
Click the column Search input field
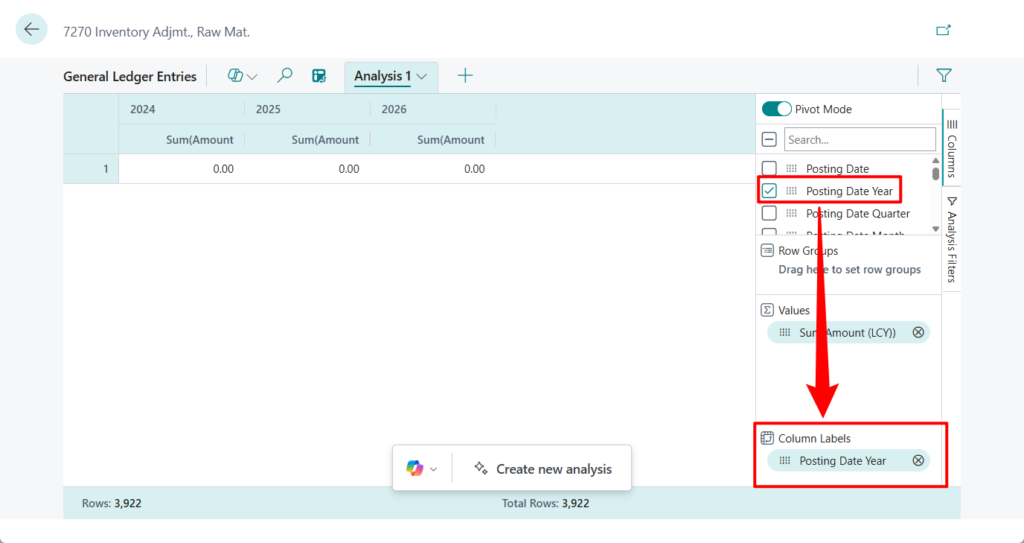click(x=859, y=140)
